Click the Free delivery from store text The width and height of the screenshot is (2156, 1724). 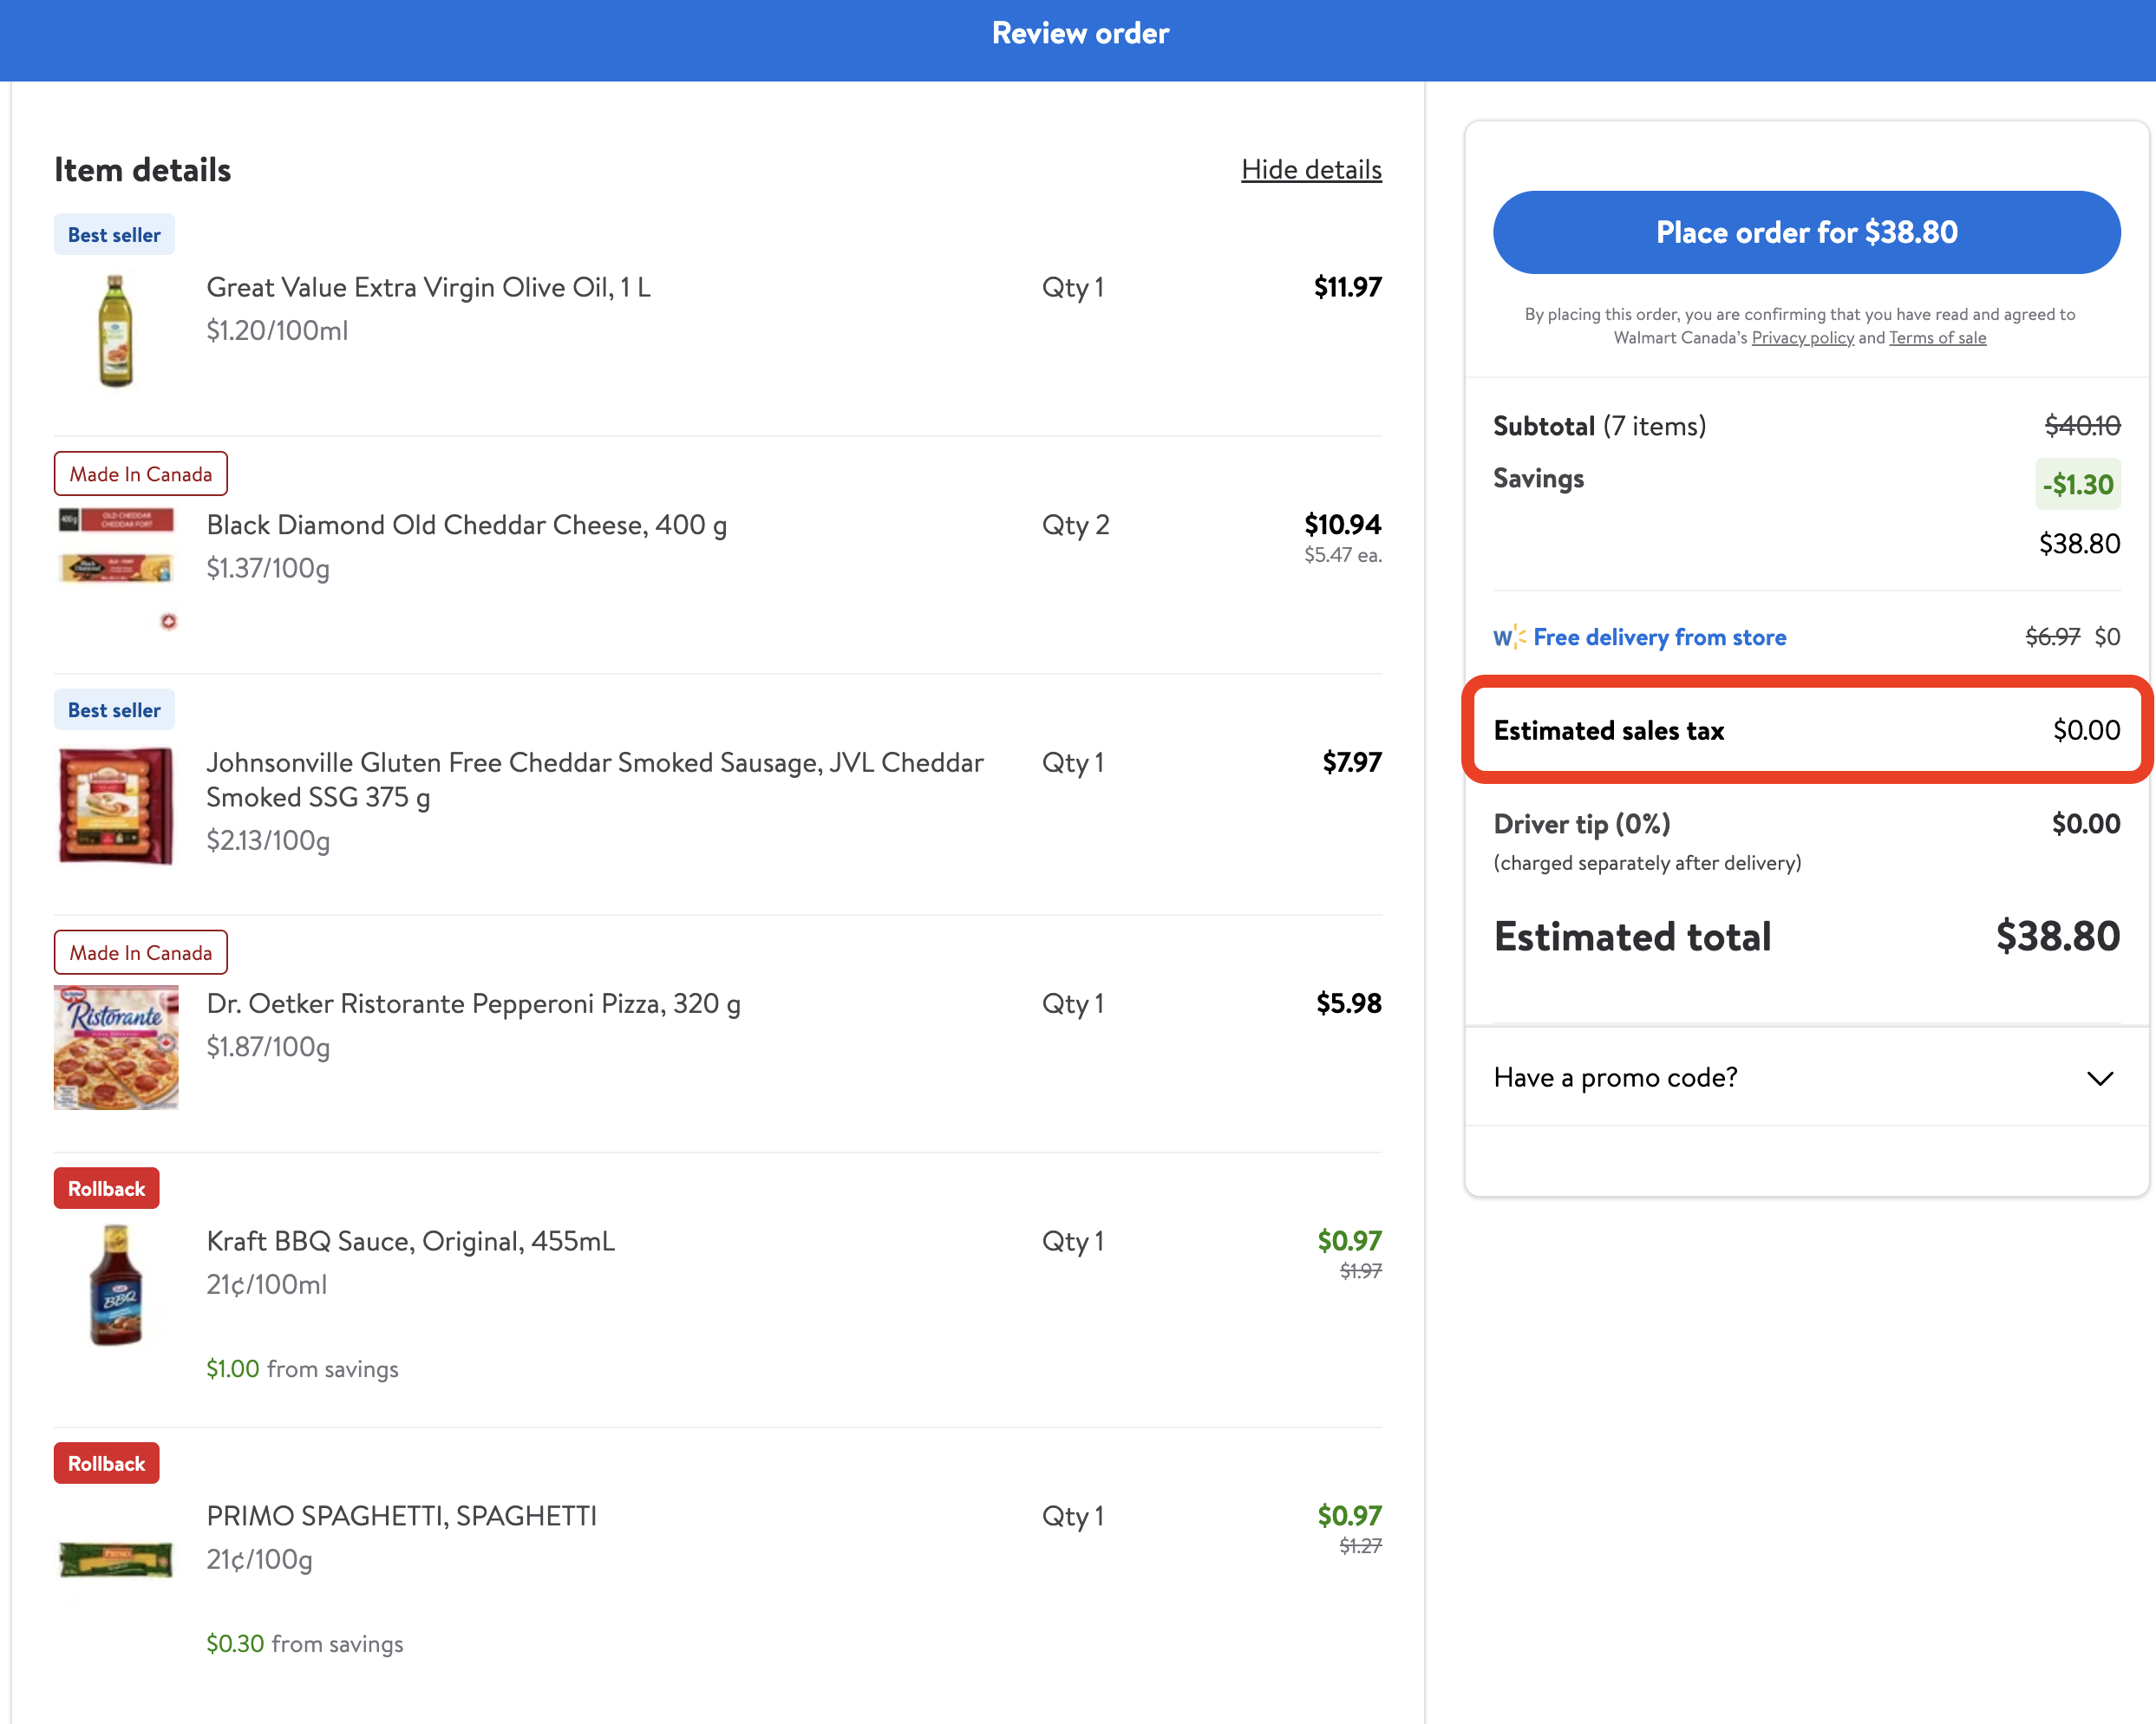click(1659, 637)
